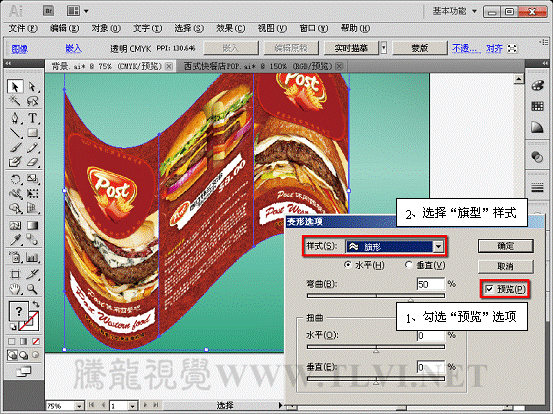553x414 pixels.
Task: Pick the Lasso tool
Action: pyautogui.click(x=32, y=101)
